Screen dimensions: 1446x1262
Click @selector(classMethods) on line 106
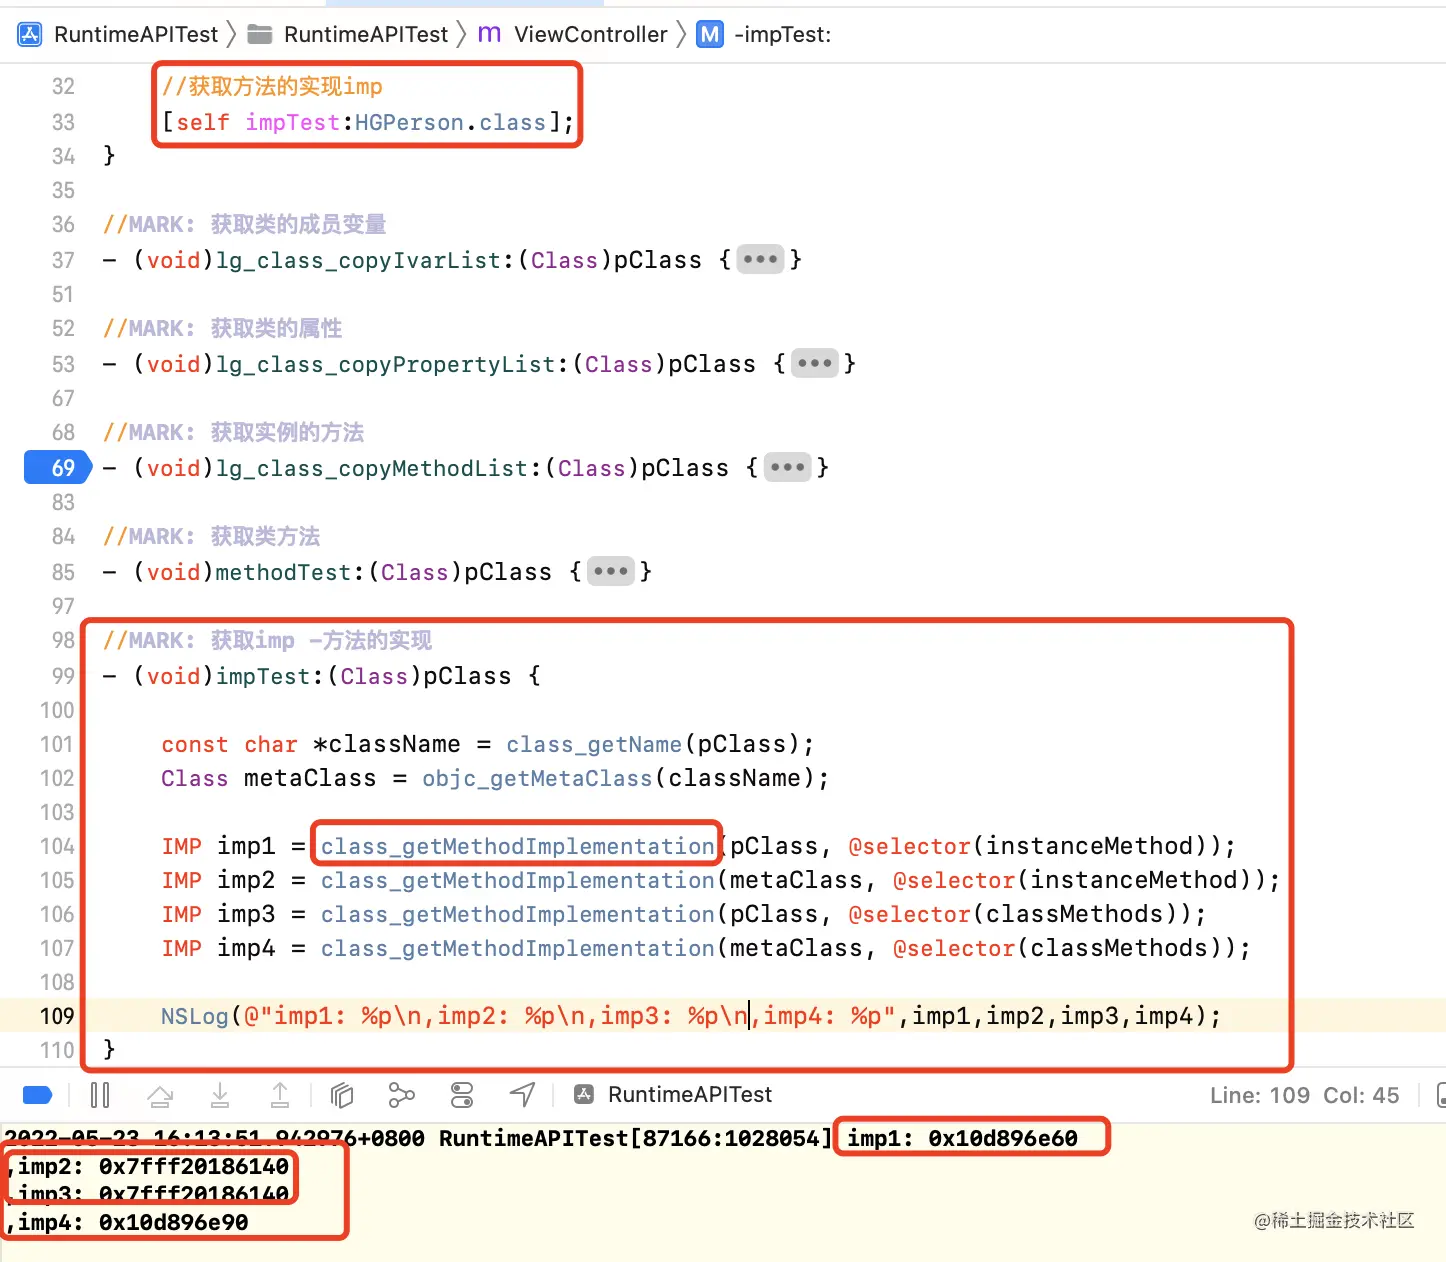coord(1020,914)
